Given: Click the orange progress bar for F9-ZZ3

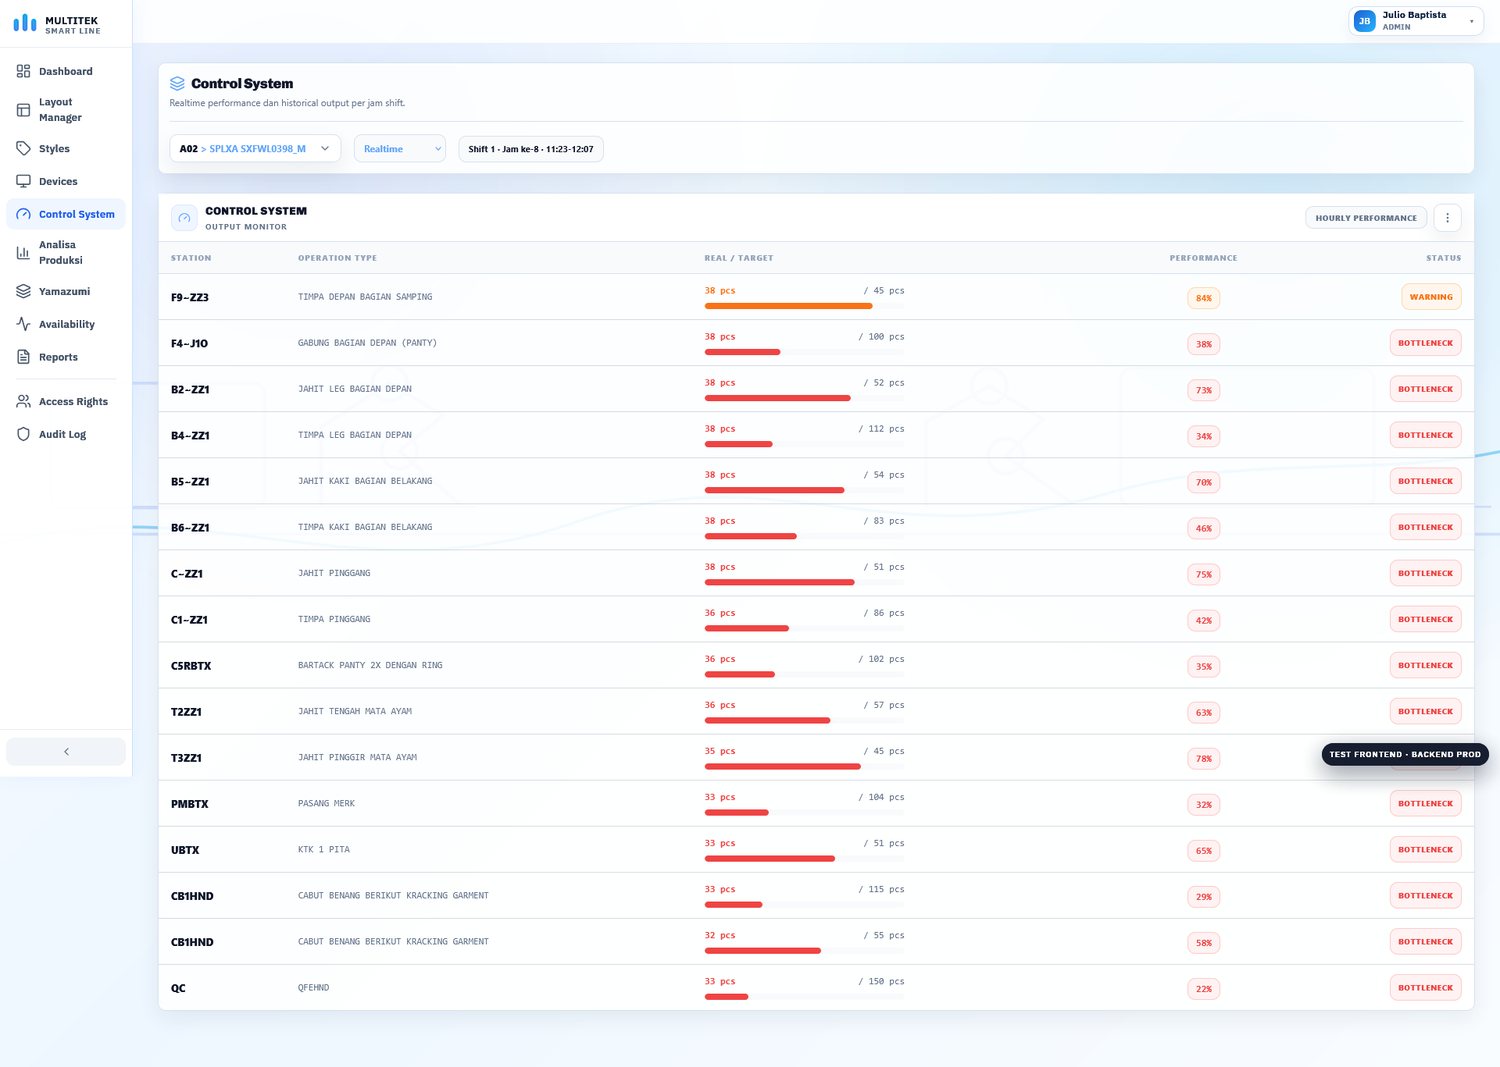Looking at the screenshot, I should pyautogui.click(x=788, y=306).
